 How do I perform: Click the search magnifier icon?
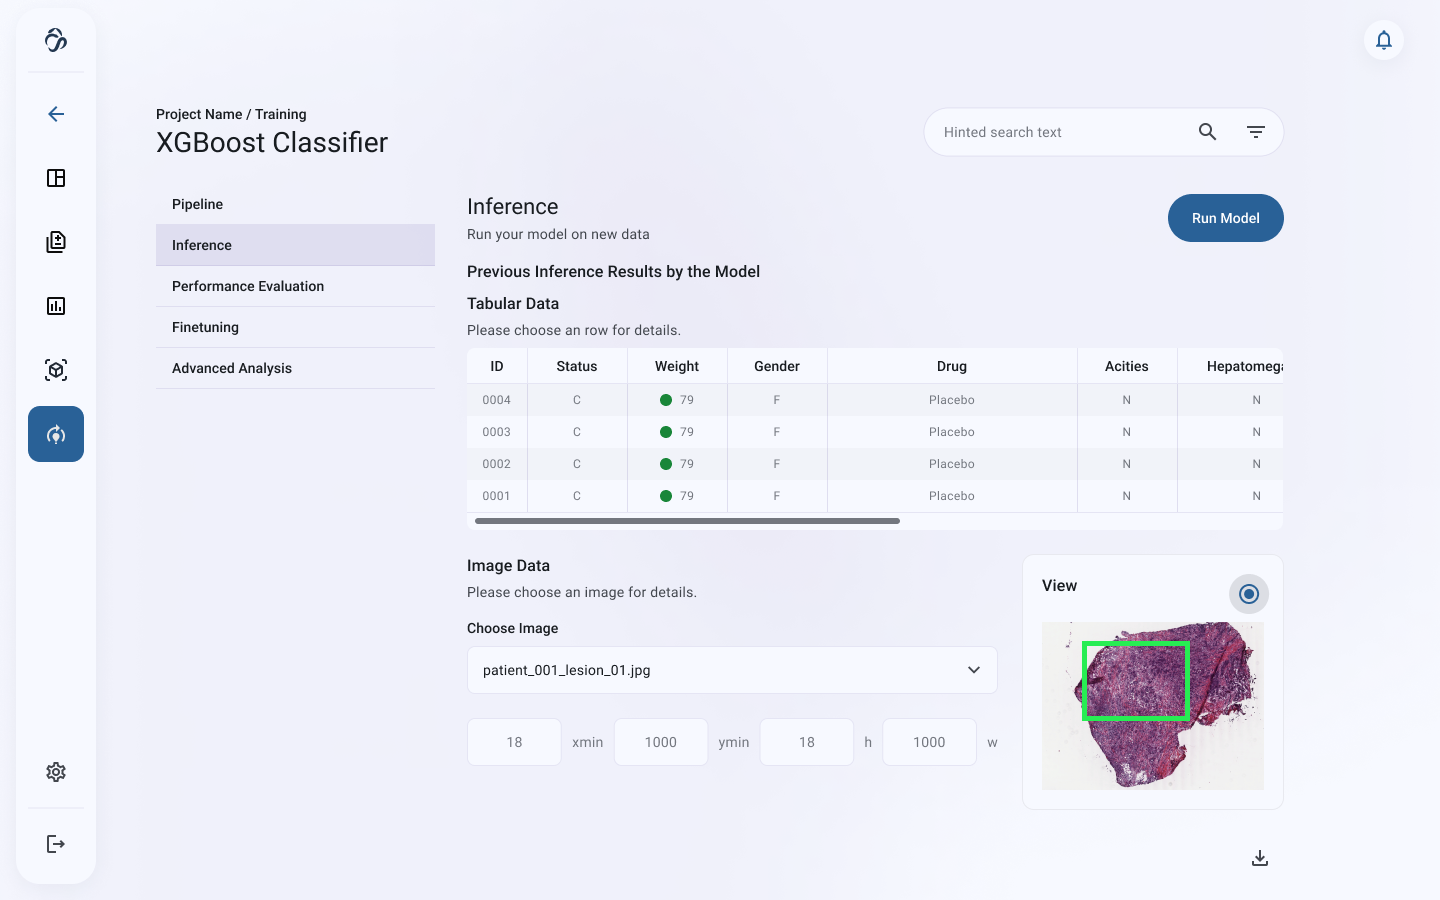coord(1208,132)
